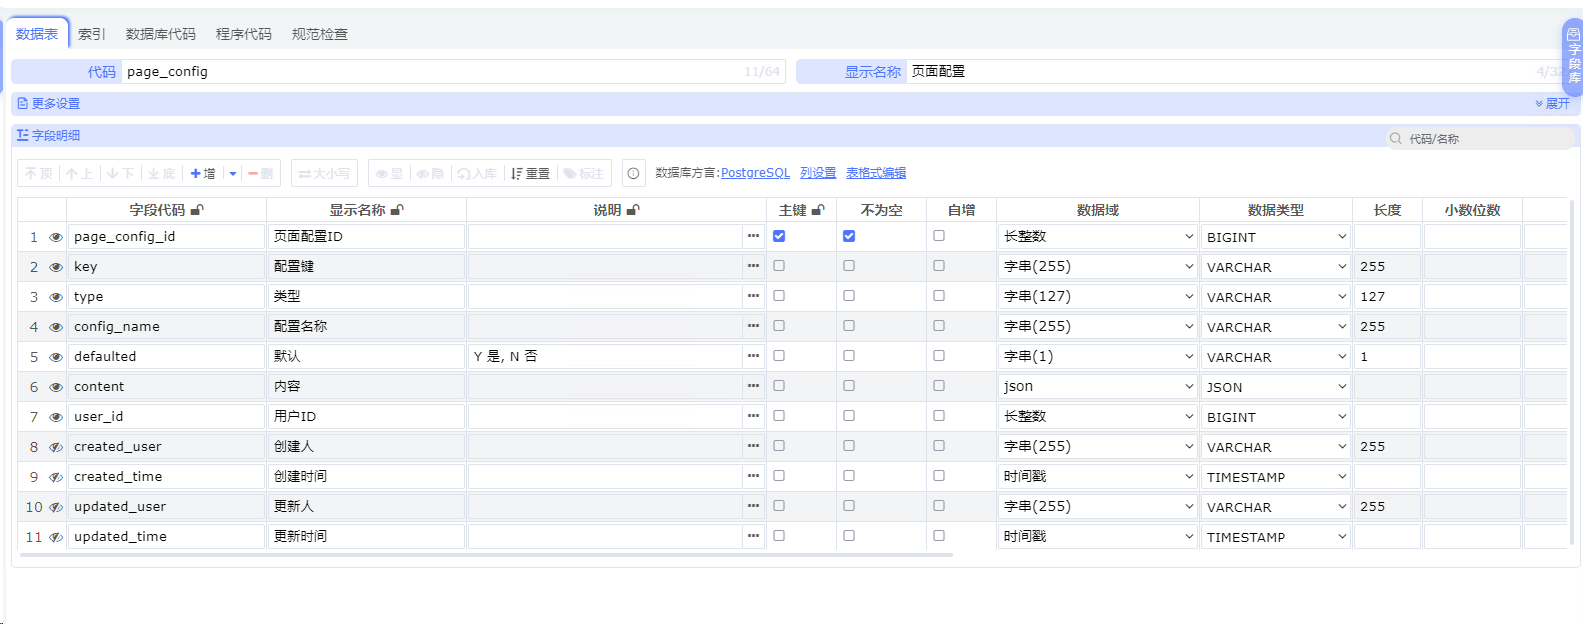Image resolution: width=1583 pixels, height=624 pixels.
Task: Toggle lock icon on 字段代码 column header
Action: pyautogui.click(x=197, y=210)
